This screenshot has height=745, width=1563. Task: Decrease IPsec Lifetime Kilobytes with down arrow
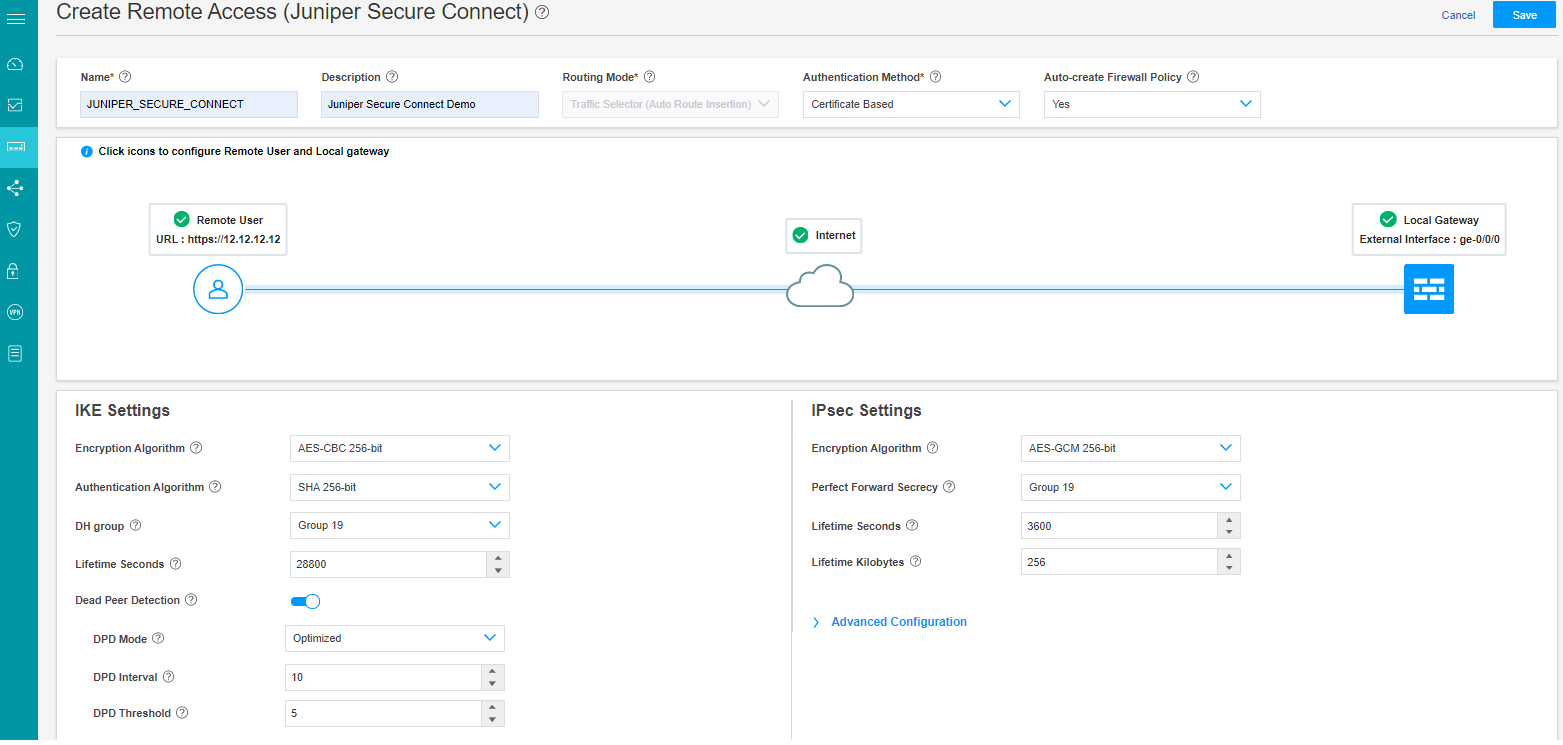(x=1228, y=568)
